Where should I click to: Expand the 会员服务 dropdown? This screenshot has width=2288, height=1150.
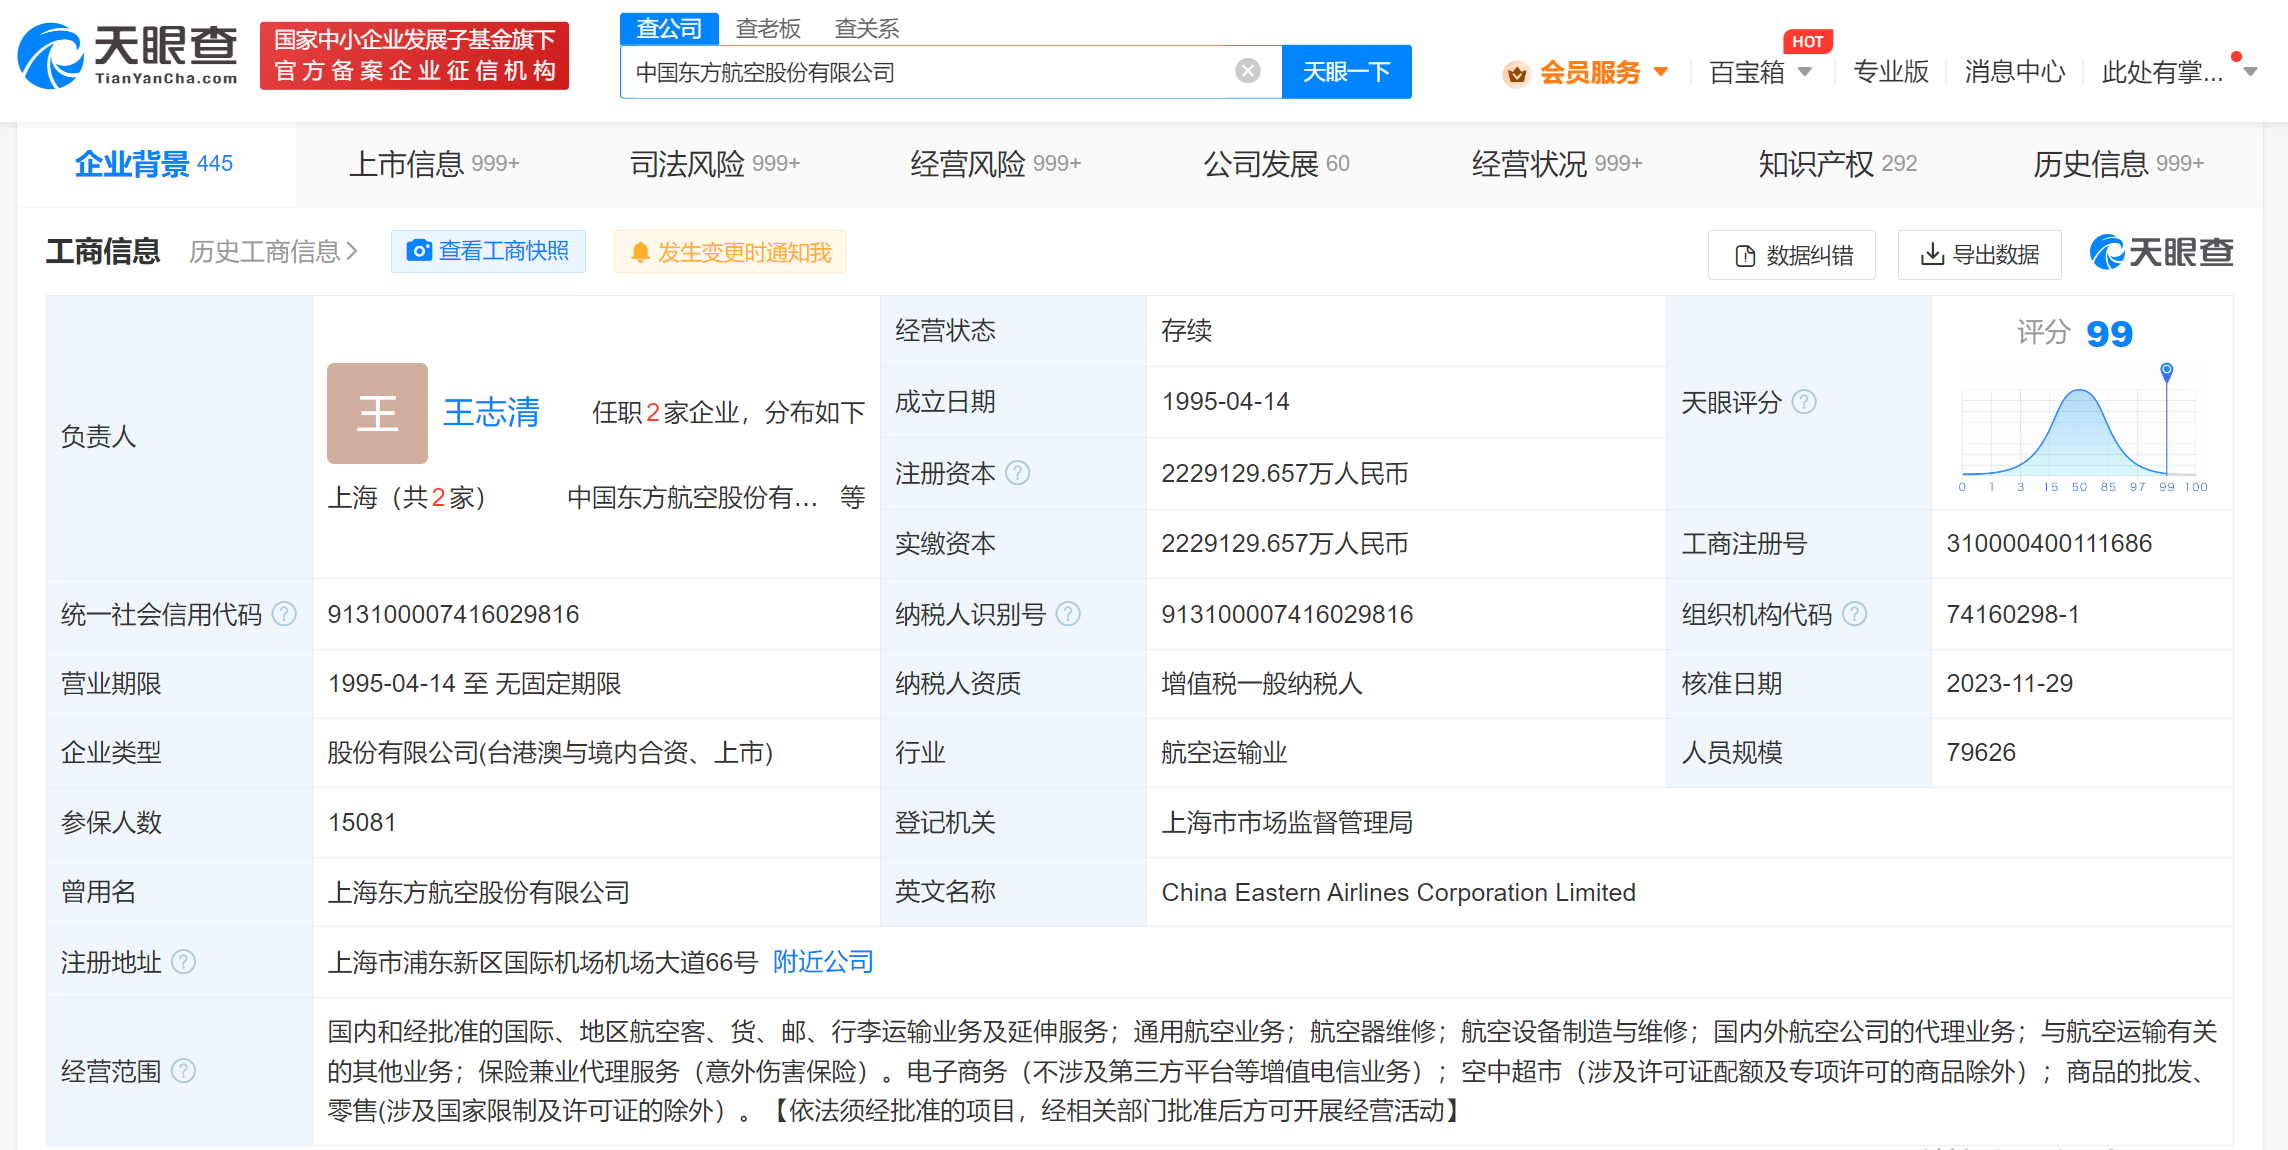(1588, 72)
